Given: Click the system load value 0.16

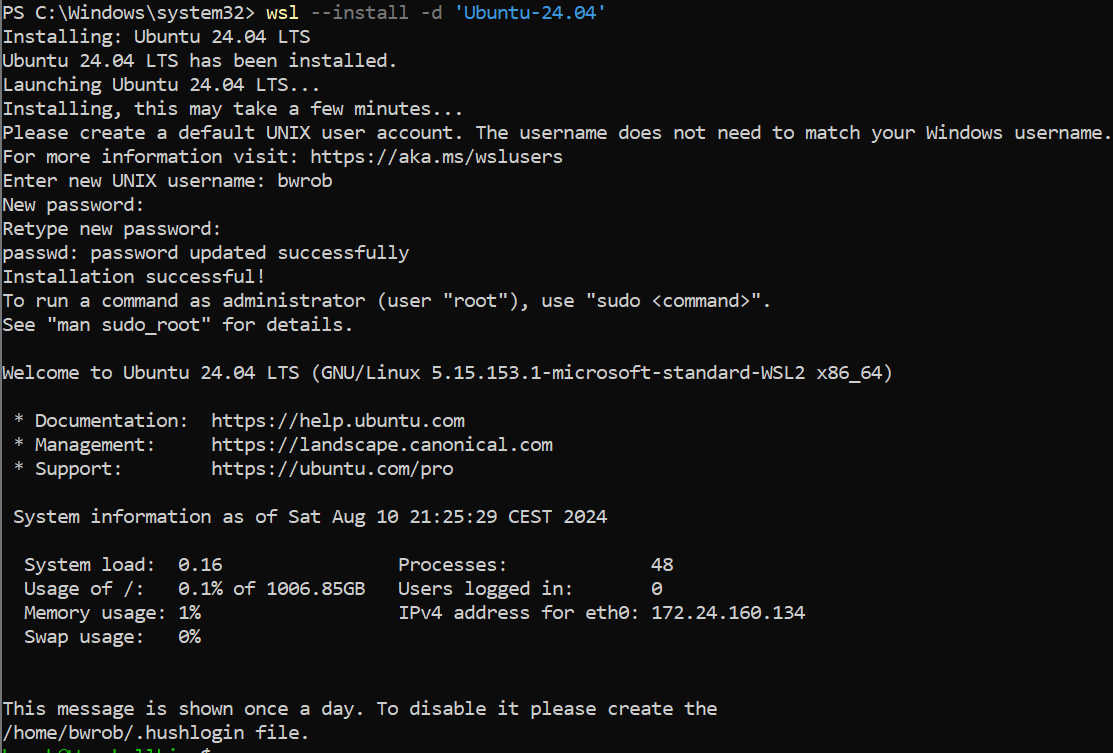Looking at the screenshot, I should 200,565.
